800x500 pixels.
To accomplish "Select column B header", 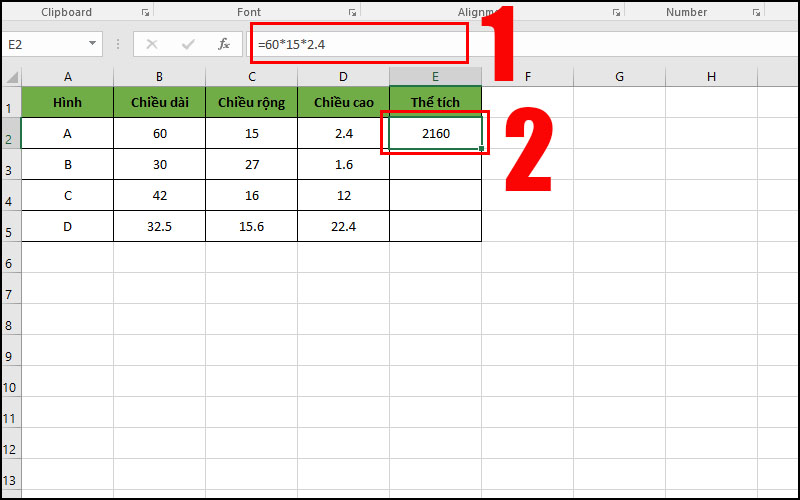I will (x=159, y=77).
